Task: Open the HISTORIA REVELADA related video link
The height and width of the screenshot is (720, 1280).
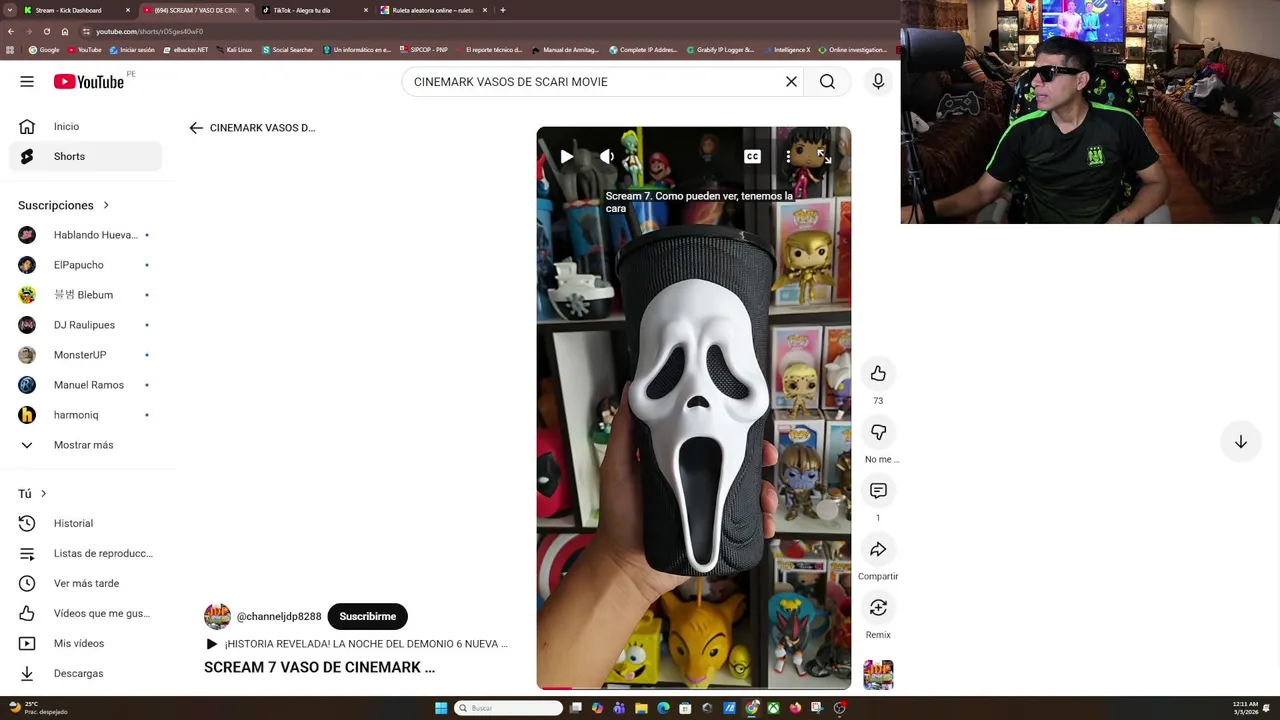Action: click(x=356, y=644)
